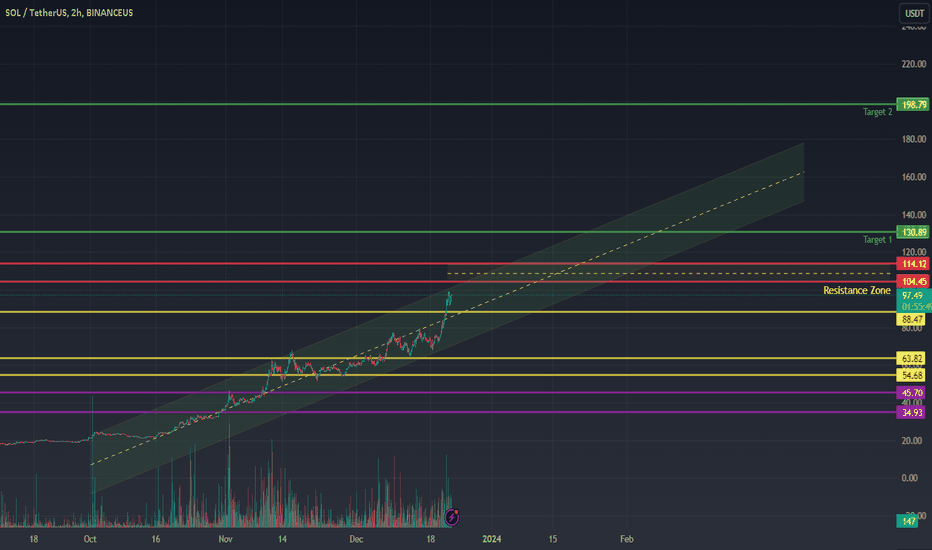This screenshot has height=550, width=932.
Task: Click the 160.00 price axis tick
Action: point(914,177)
